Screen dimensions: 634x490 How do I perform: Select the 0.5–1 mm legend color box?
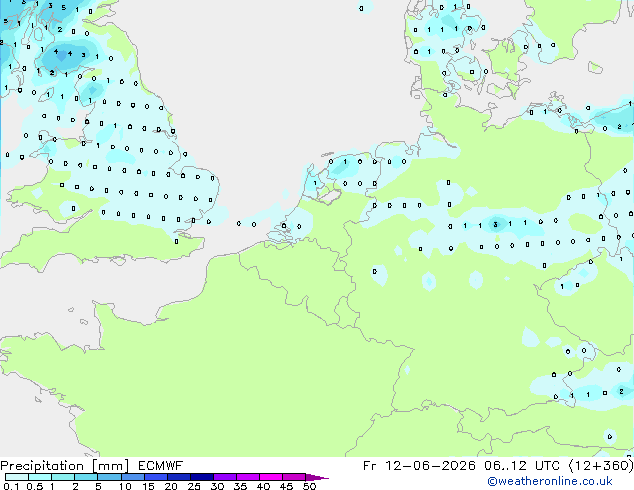[x=40, y=477]
